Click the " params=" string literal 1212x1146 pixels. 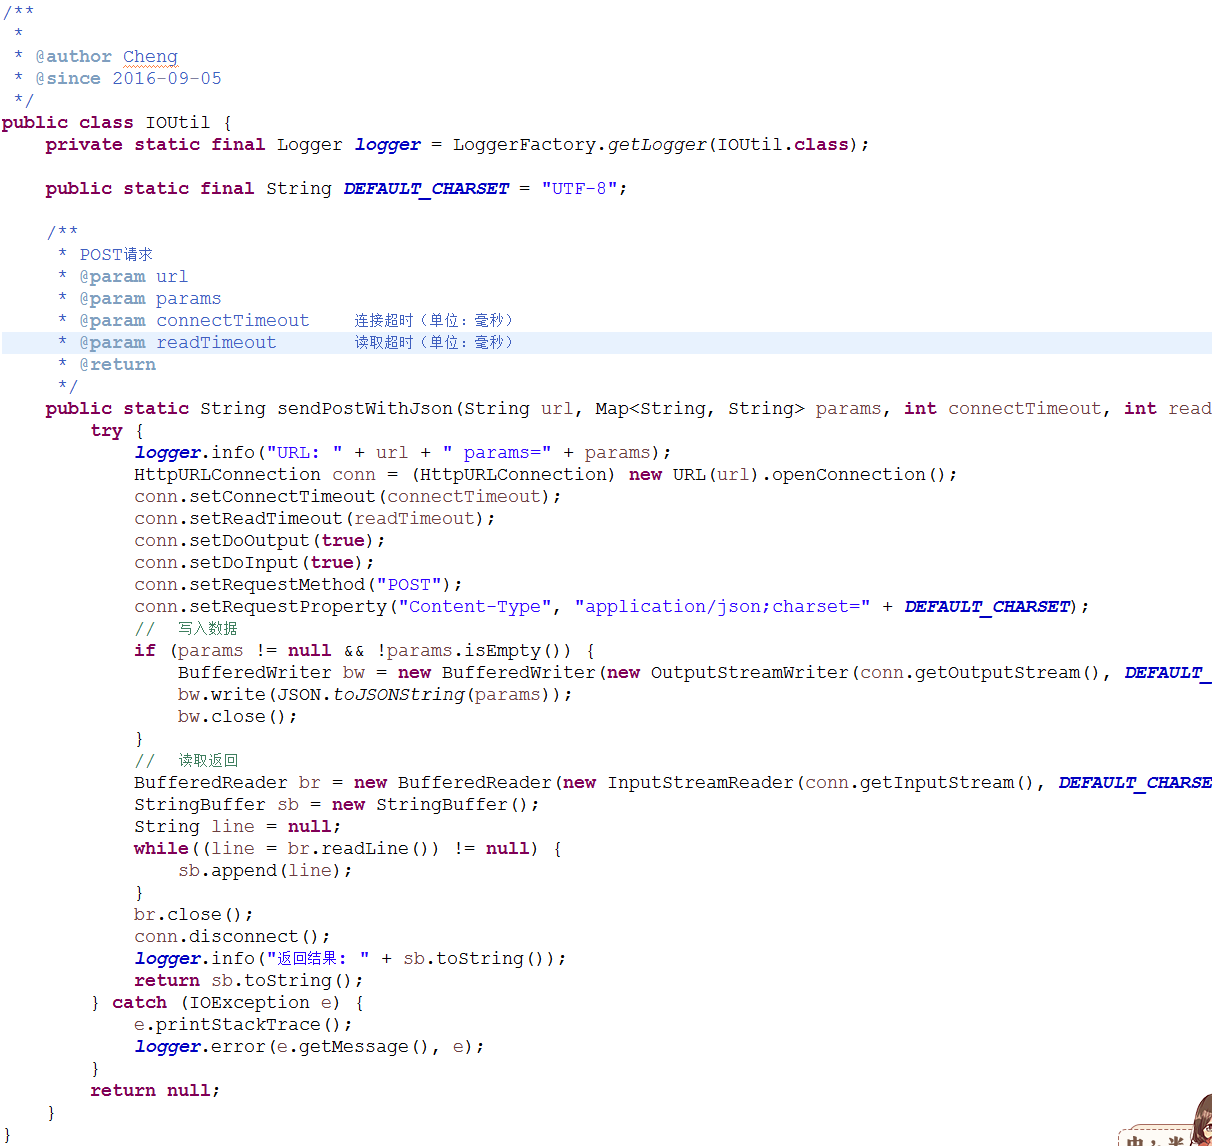click(x=497, y=453)
